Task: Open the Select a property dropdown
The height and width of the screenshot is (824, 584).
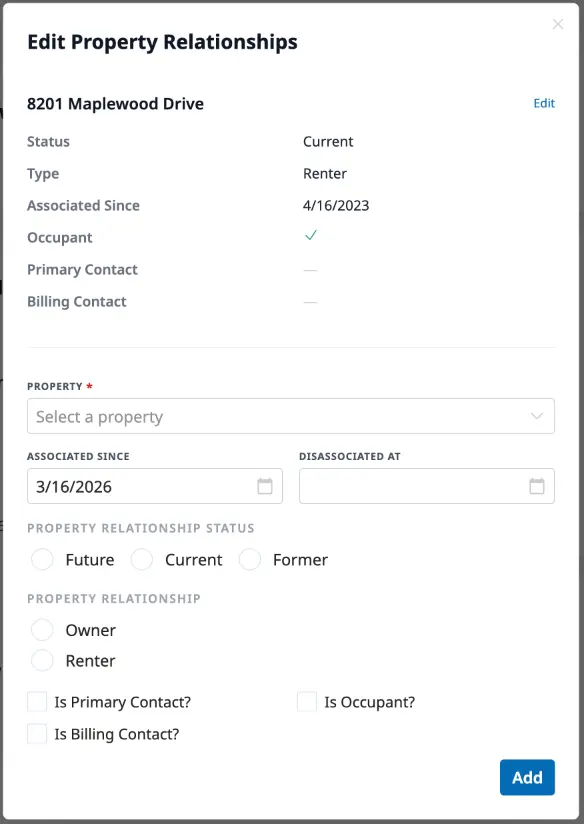Action: [290, 415]
